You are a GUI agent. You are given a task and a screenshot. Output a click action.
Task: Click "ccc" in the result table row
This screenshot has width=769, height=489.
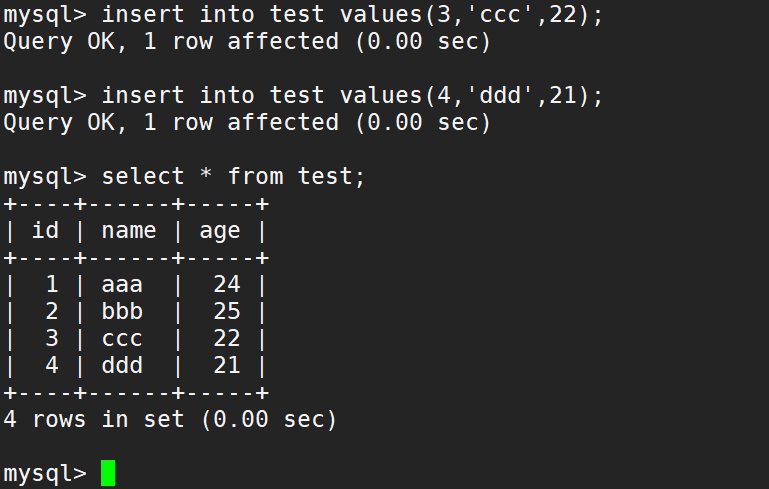[122, 339]
